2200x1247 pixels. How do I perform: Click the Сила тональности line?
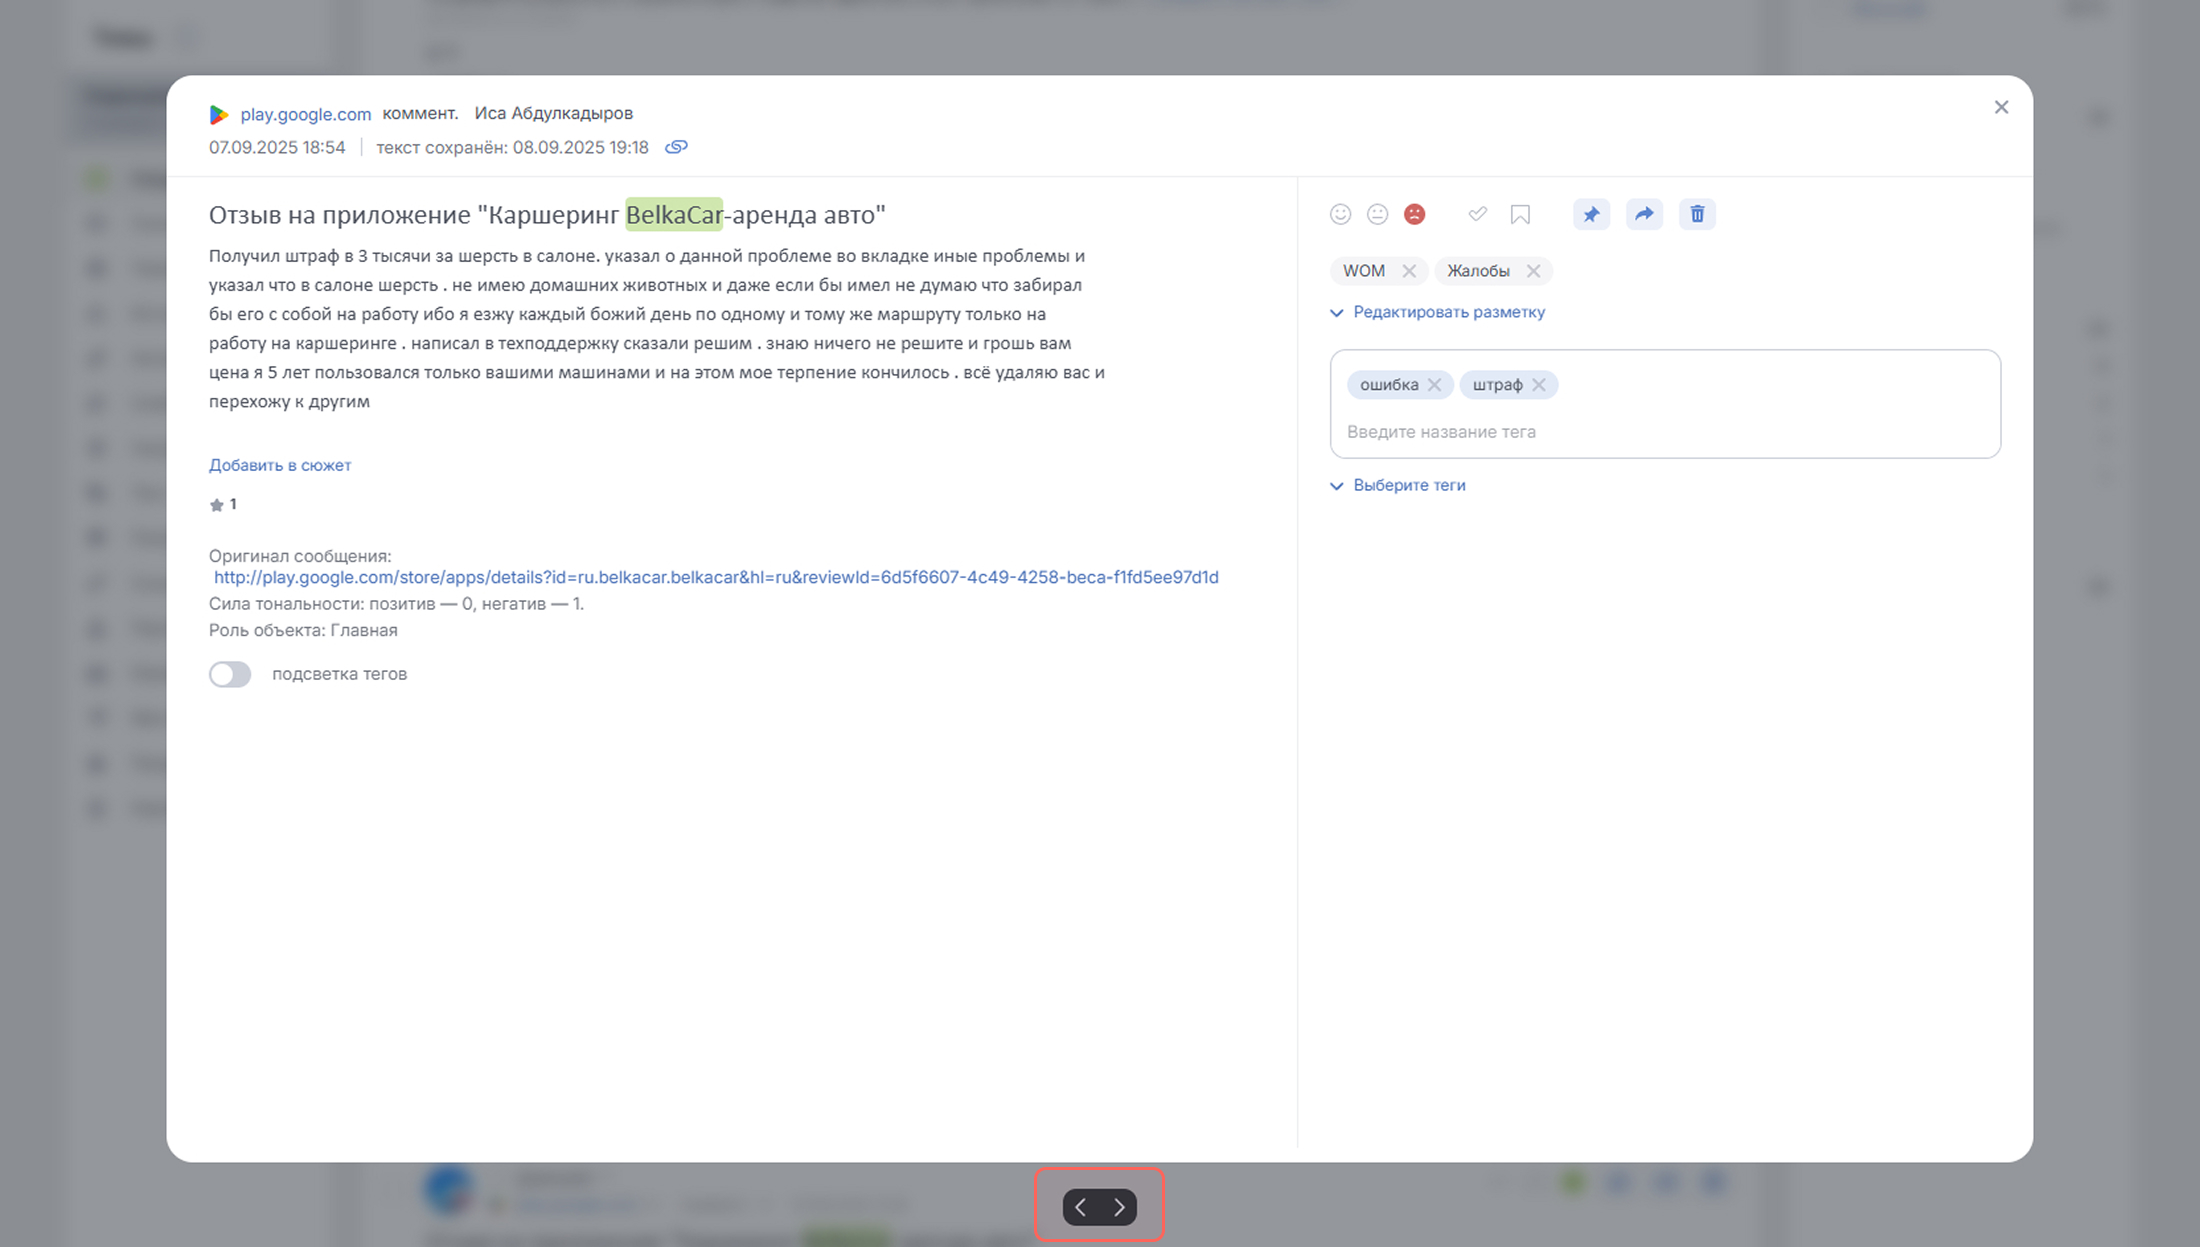[396, 603]
